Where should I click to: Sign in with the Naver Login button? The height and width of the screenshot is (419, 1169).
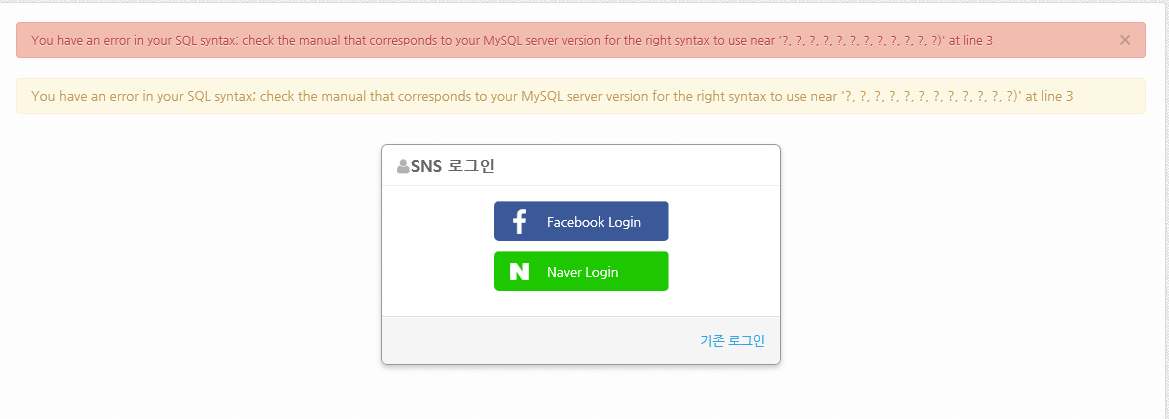582,271
